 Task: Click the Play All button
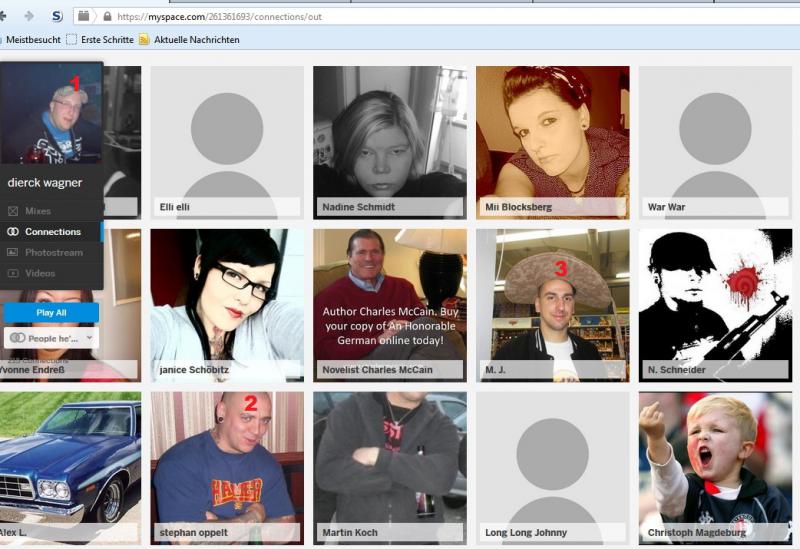click(x=51, y=313)
